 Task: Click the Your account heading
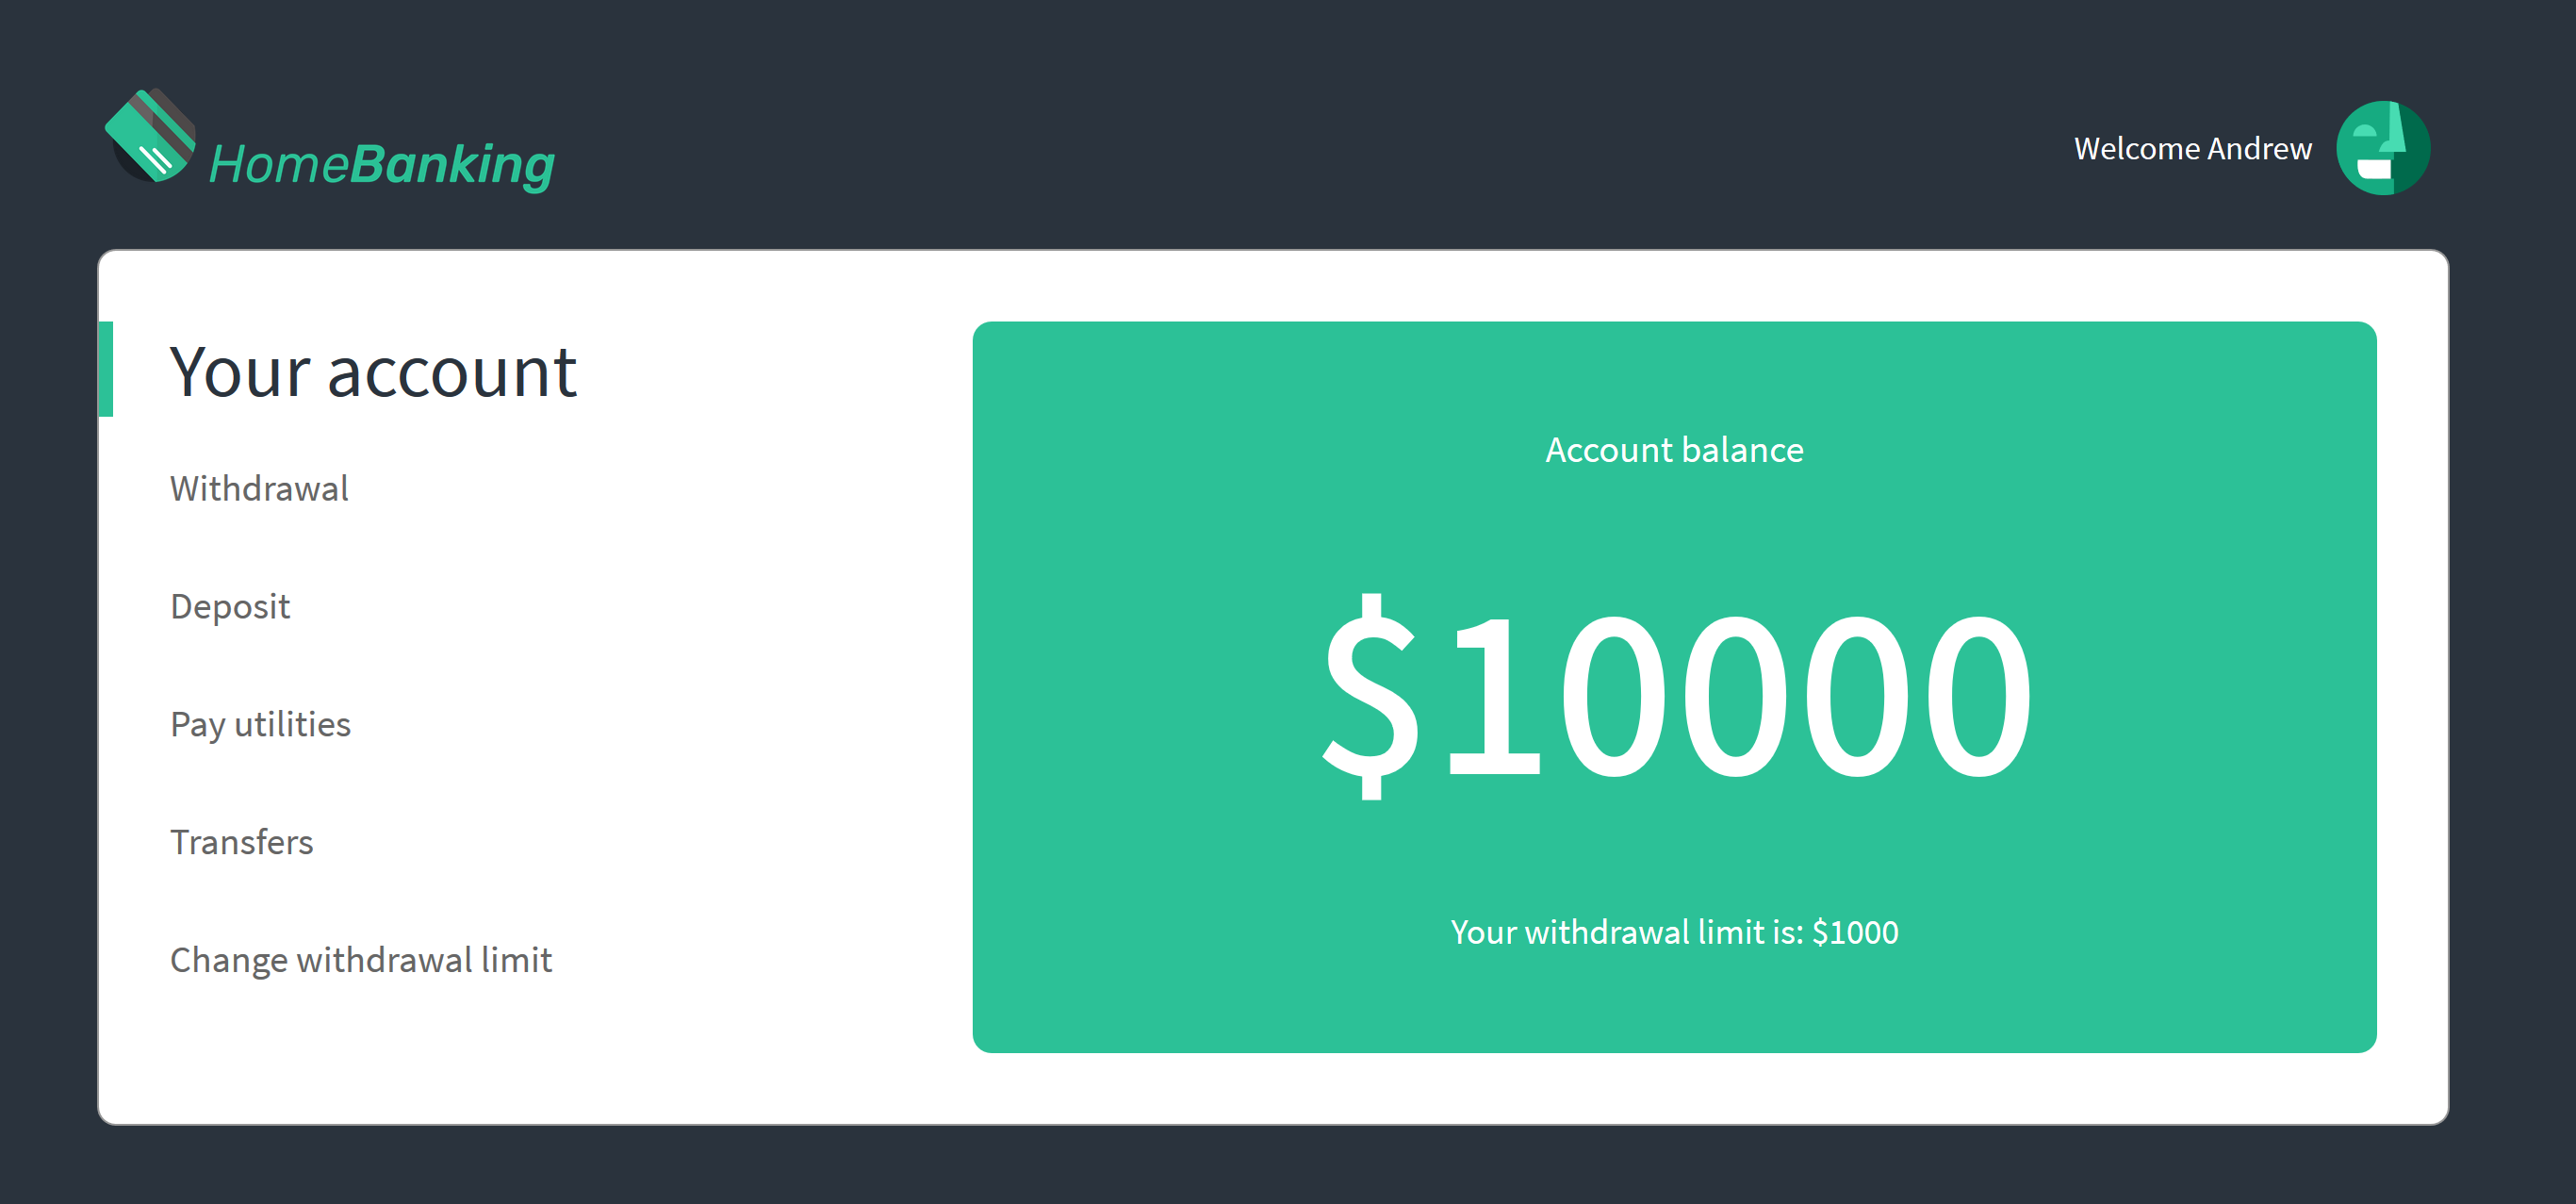373,372
